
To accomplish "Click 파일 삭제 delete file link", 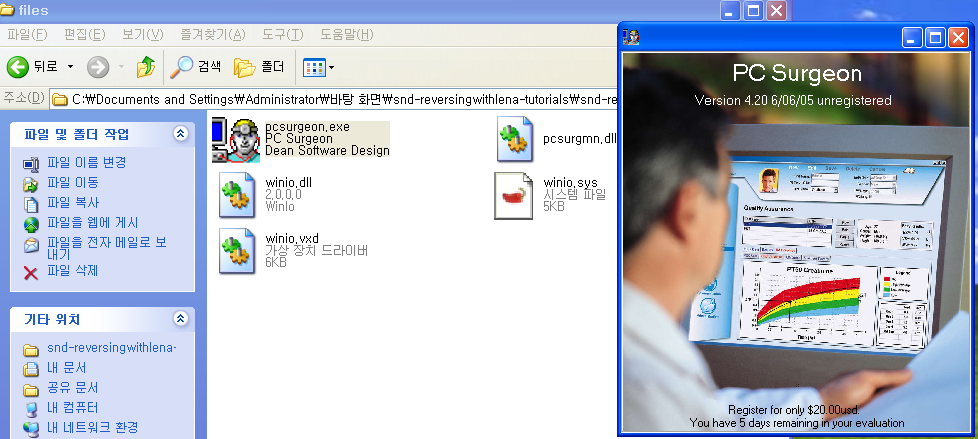I will 73,271.
